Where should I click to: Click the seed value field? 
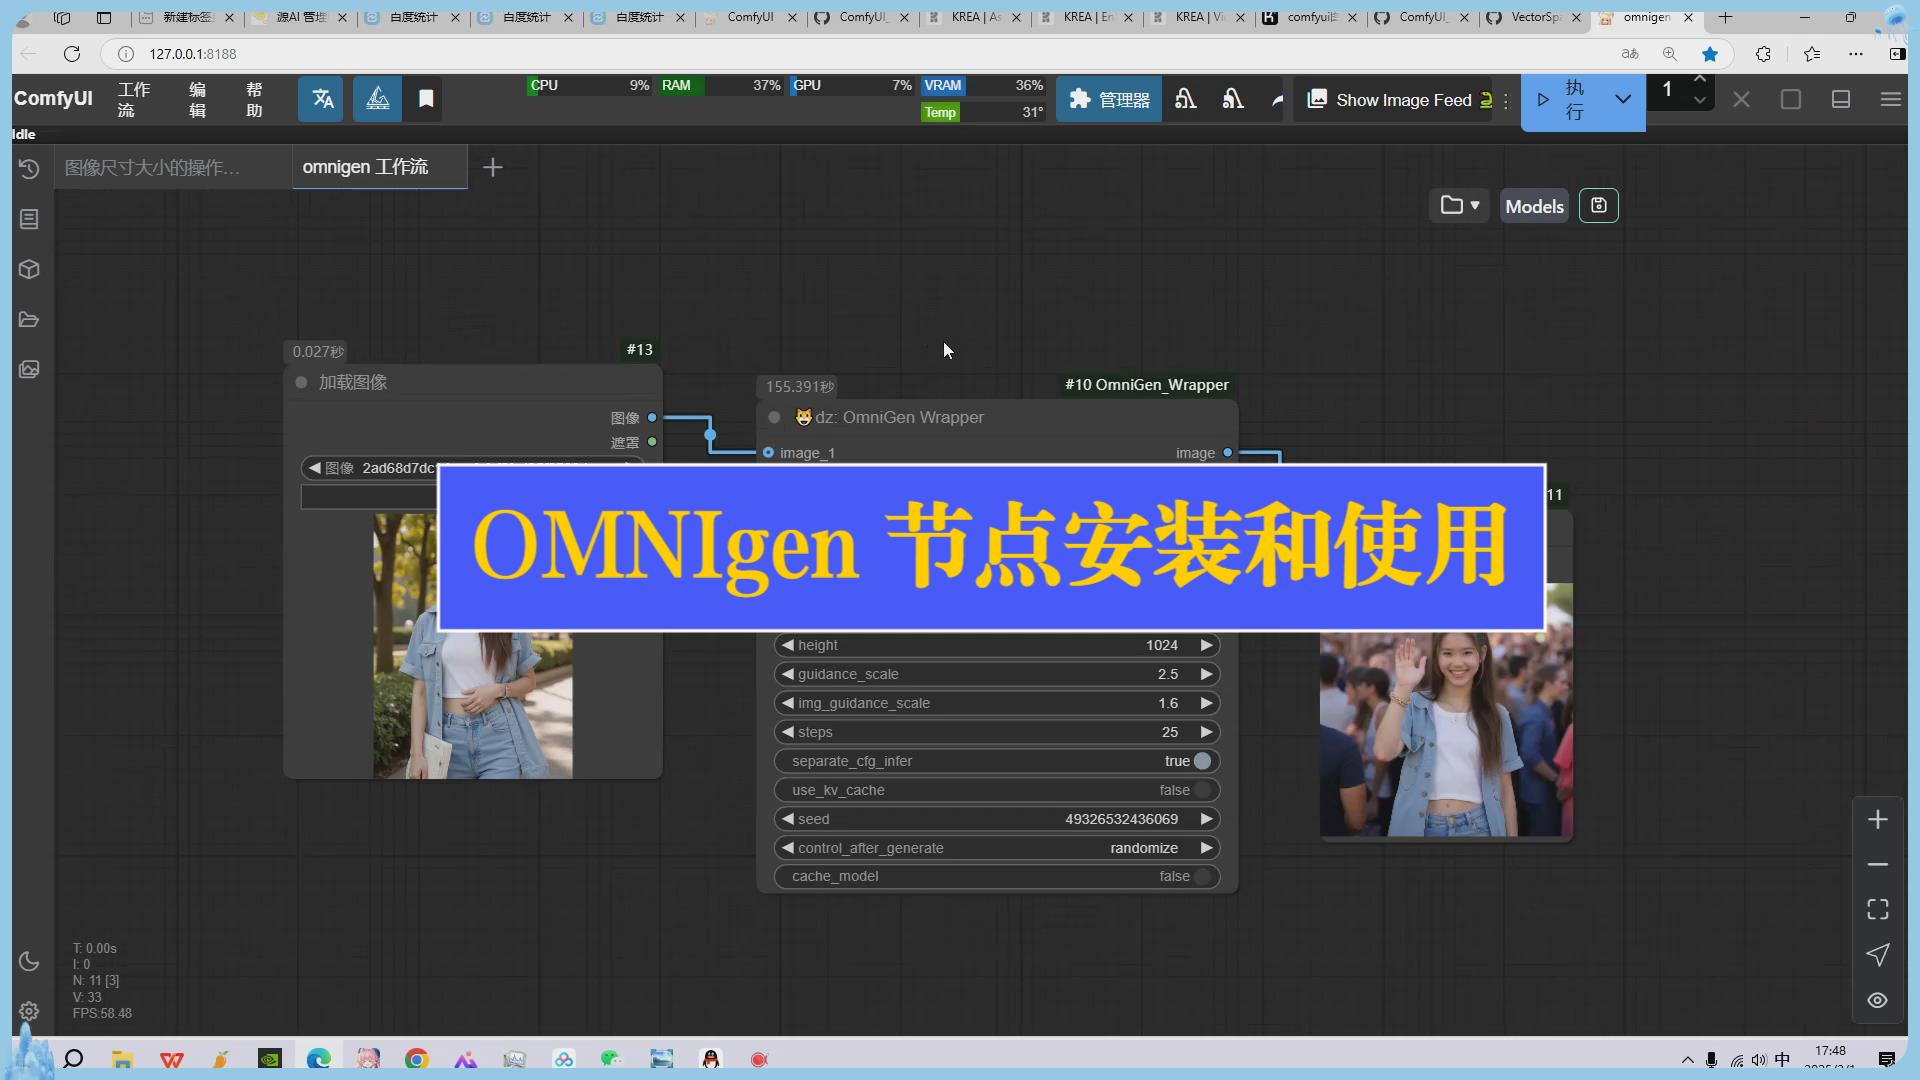pos(997,819)
